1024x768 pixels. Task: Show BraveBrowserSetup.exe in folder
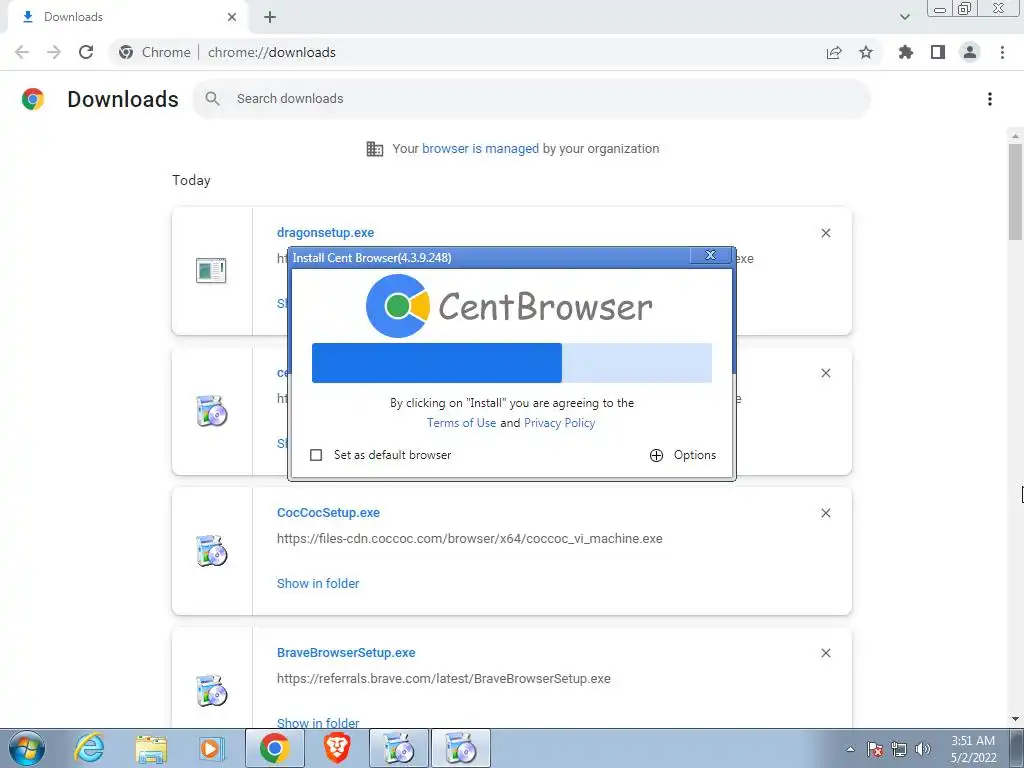pyautogui.click(x=318, y=723)
